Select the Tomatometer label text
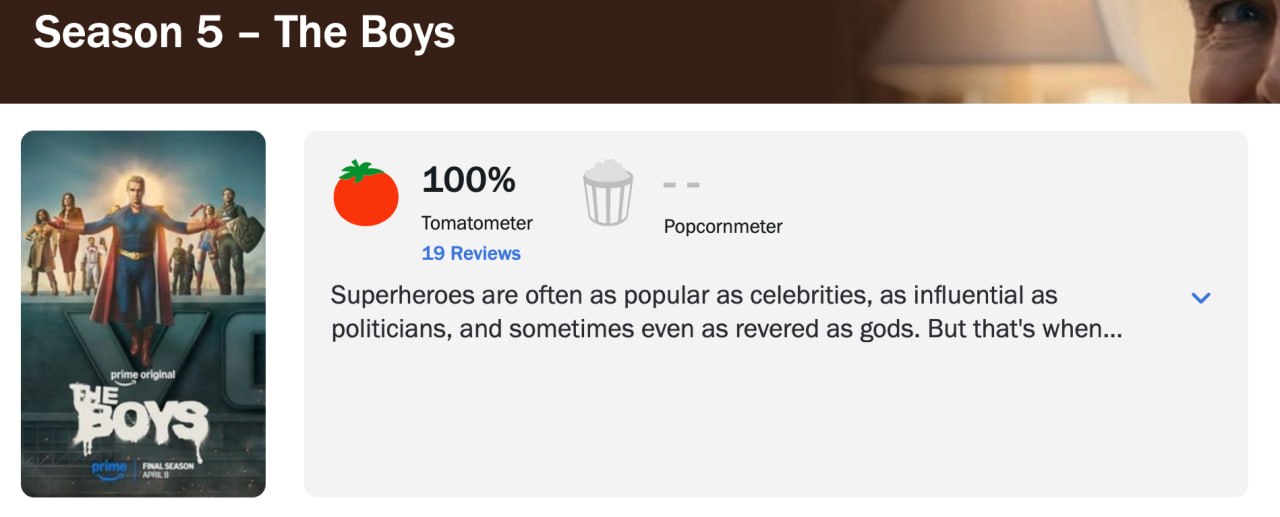This screenshot has height=517, width=1280. pos(477,223)
